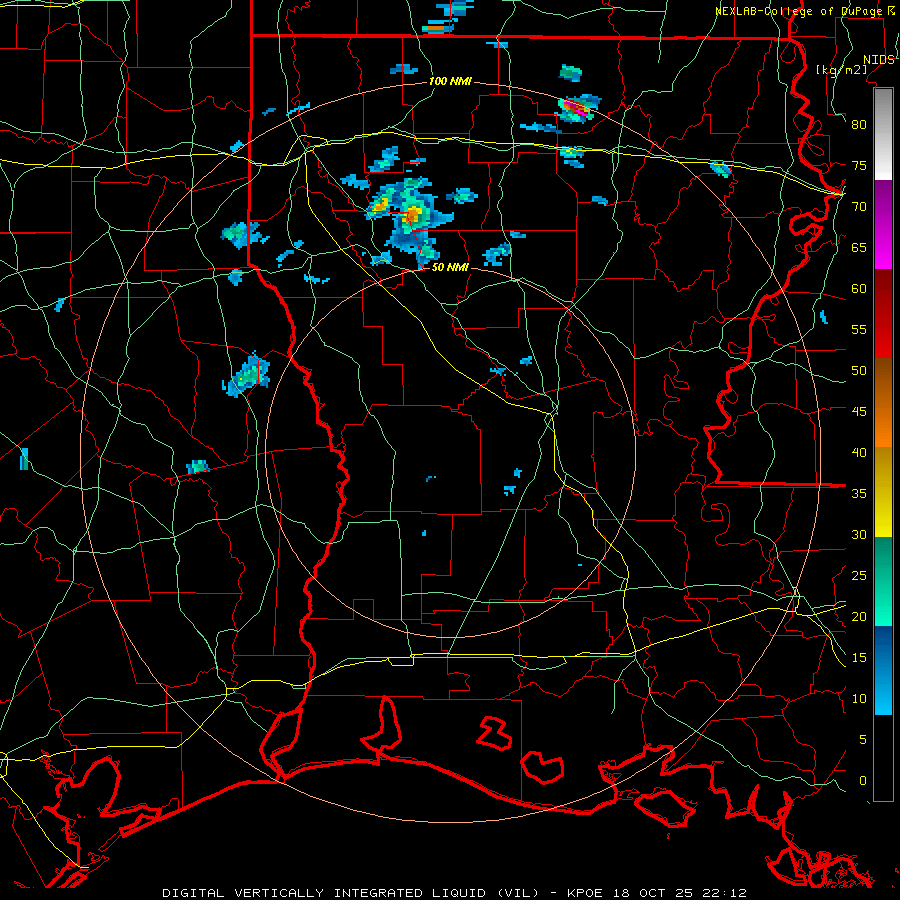The width and height of the screenshot is (900, 900).
Task: Click the legend value 65
Action: click(859, 247)
